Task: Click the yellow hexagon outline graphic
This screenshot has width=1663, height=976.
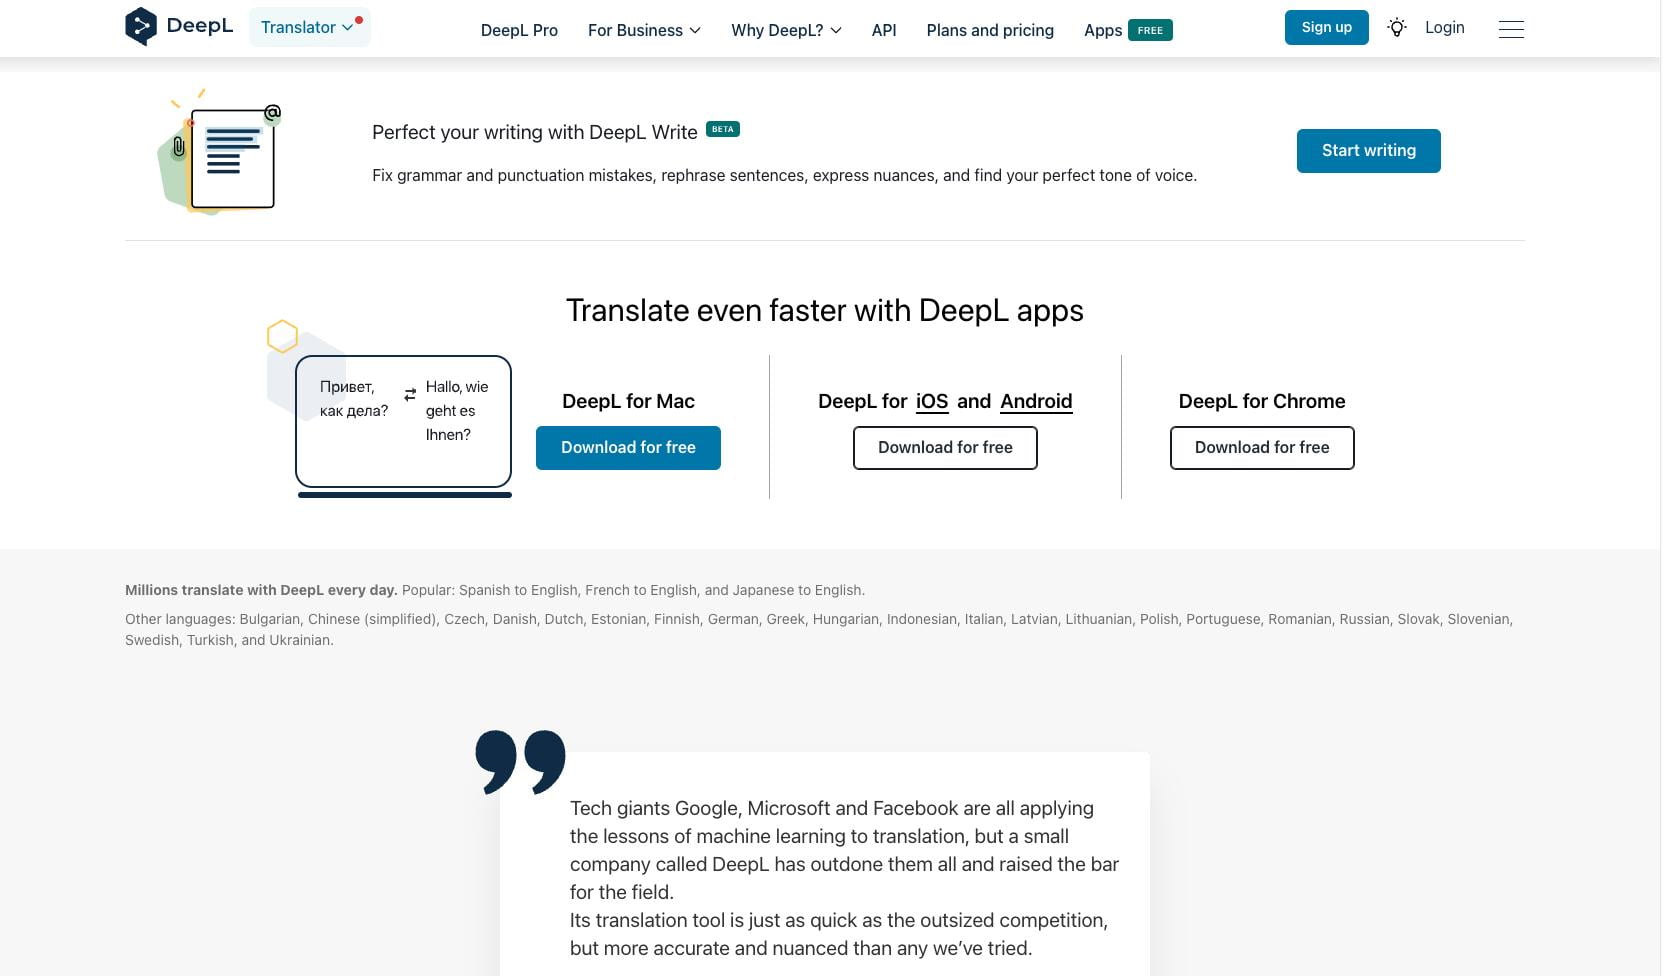Action: (282, 336)
